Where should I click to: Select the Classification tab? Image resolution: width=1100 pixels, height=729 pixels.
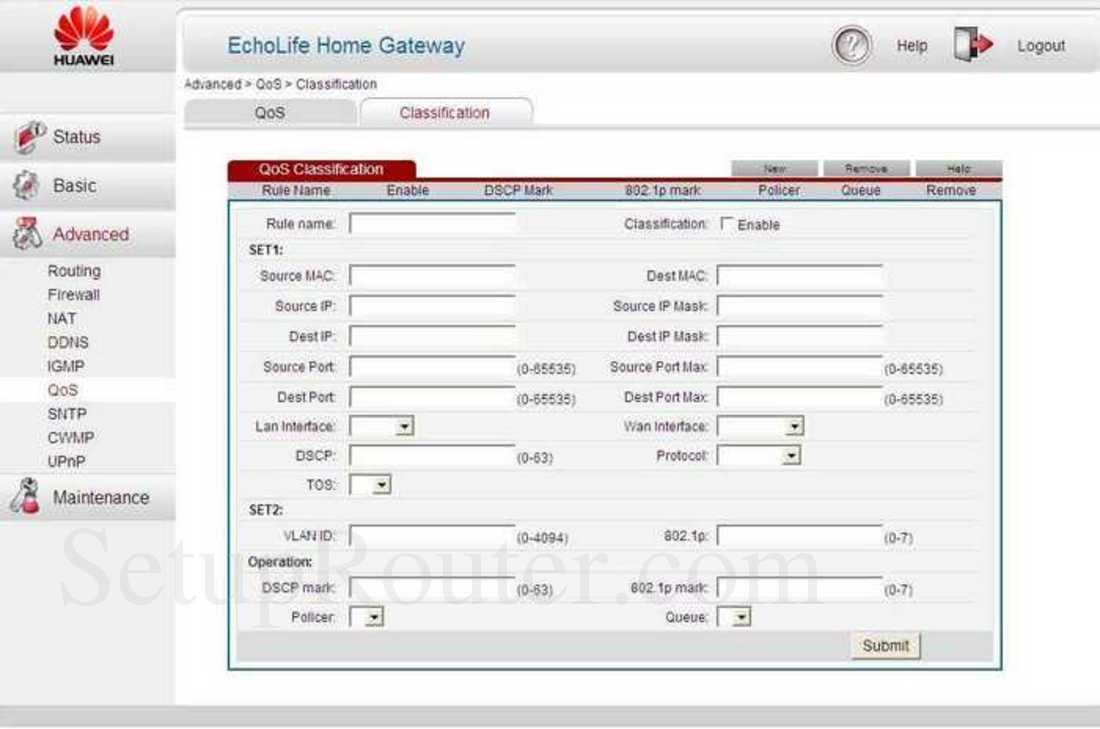pyautogui.click(x=444, y=112)
